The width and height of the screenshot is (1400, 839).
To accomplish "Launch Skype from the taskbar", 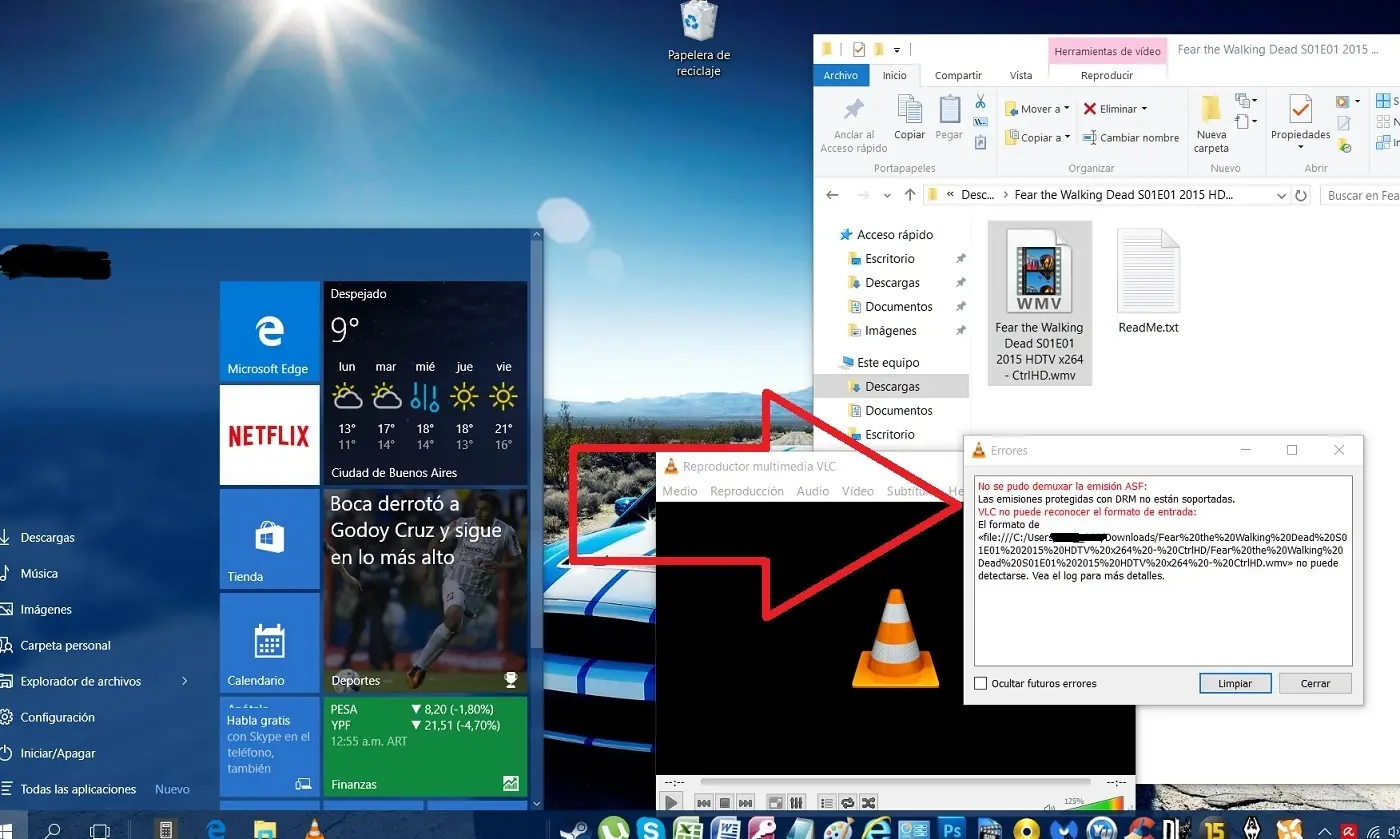I will coord(649,828).
